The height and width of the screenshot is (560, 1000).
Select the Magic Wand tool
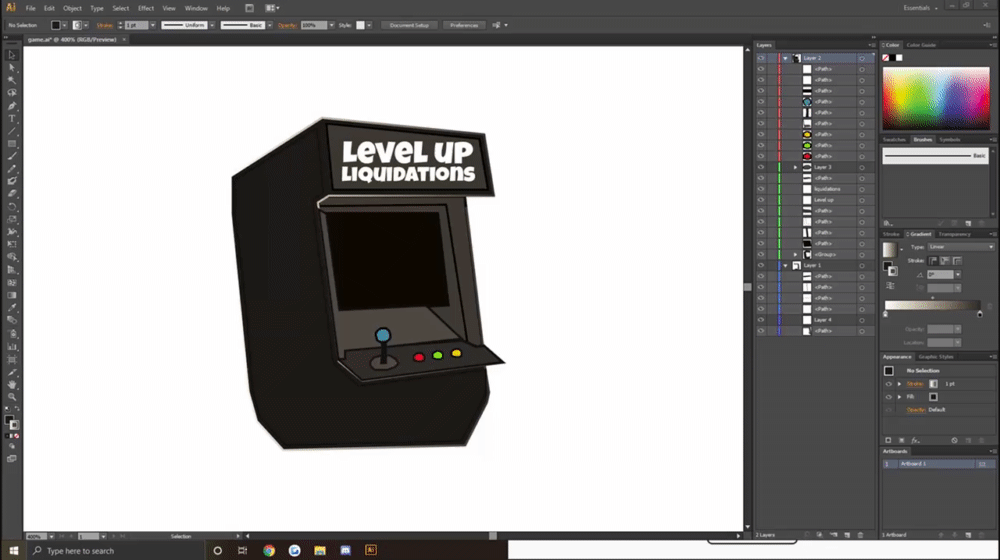(11, 80)
